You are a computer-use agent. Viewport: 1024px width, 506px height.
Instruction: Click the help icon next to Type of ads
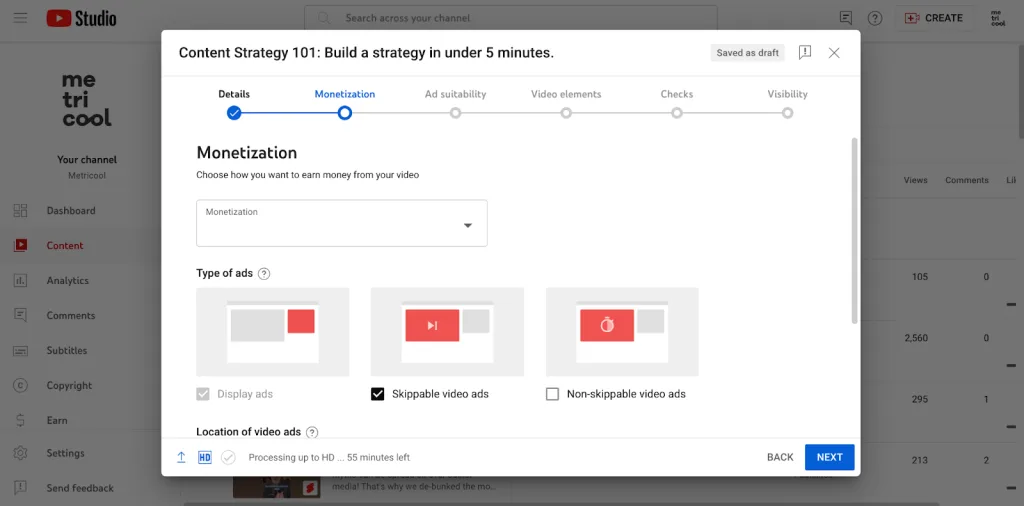(264, 274)
